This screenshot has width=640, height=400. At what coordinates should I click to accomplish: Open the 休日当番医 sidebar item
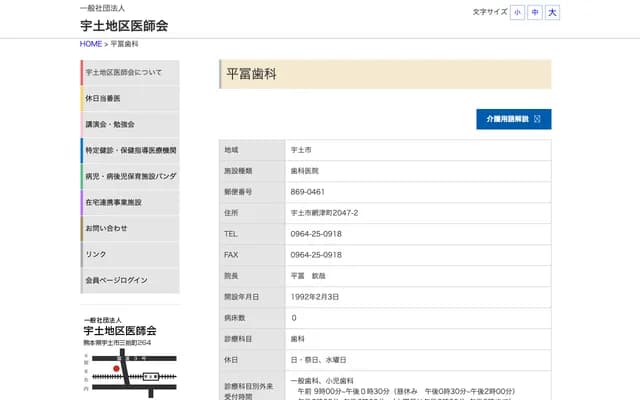pyautogui.click(x=130, y=98)
